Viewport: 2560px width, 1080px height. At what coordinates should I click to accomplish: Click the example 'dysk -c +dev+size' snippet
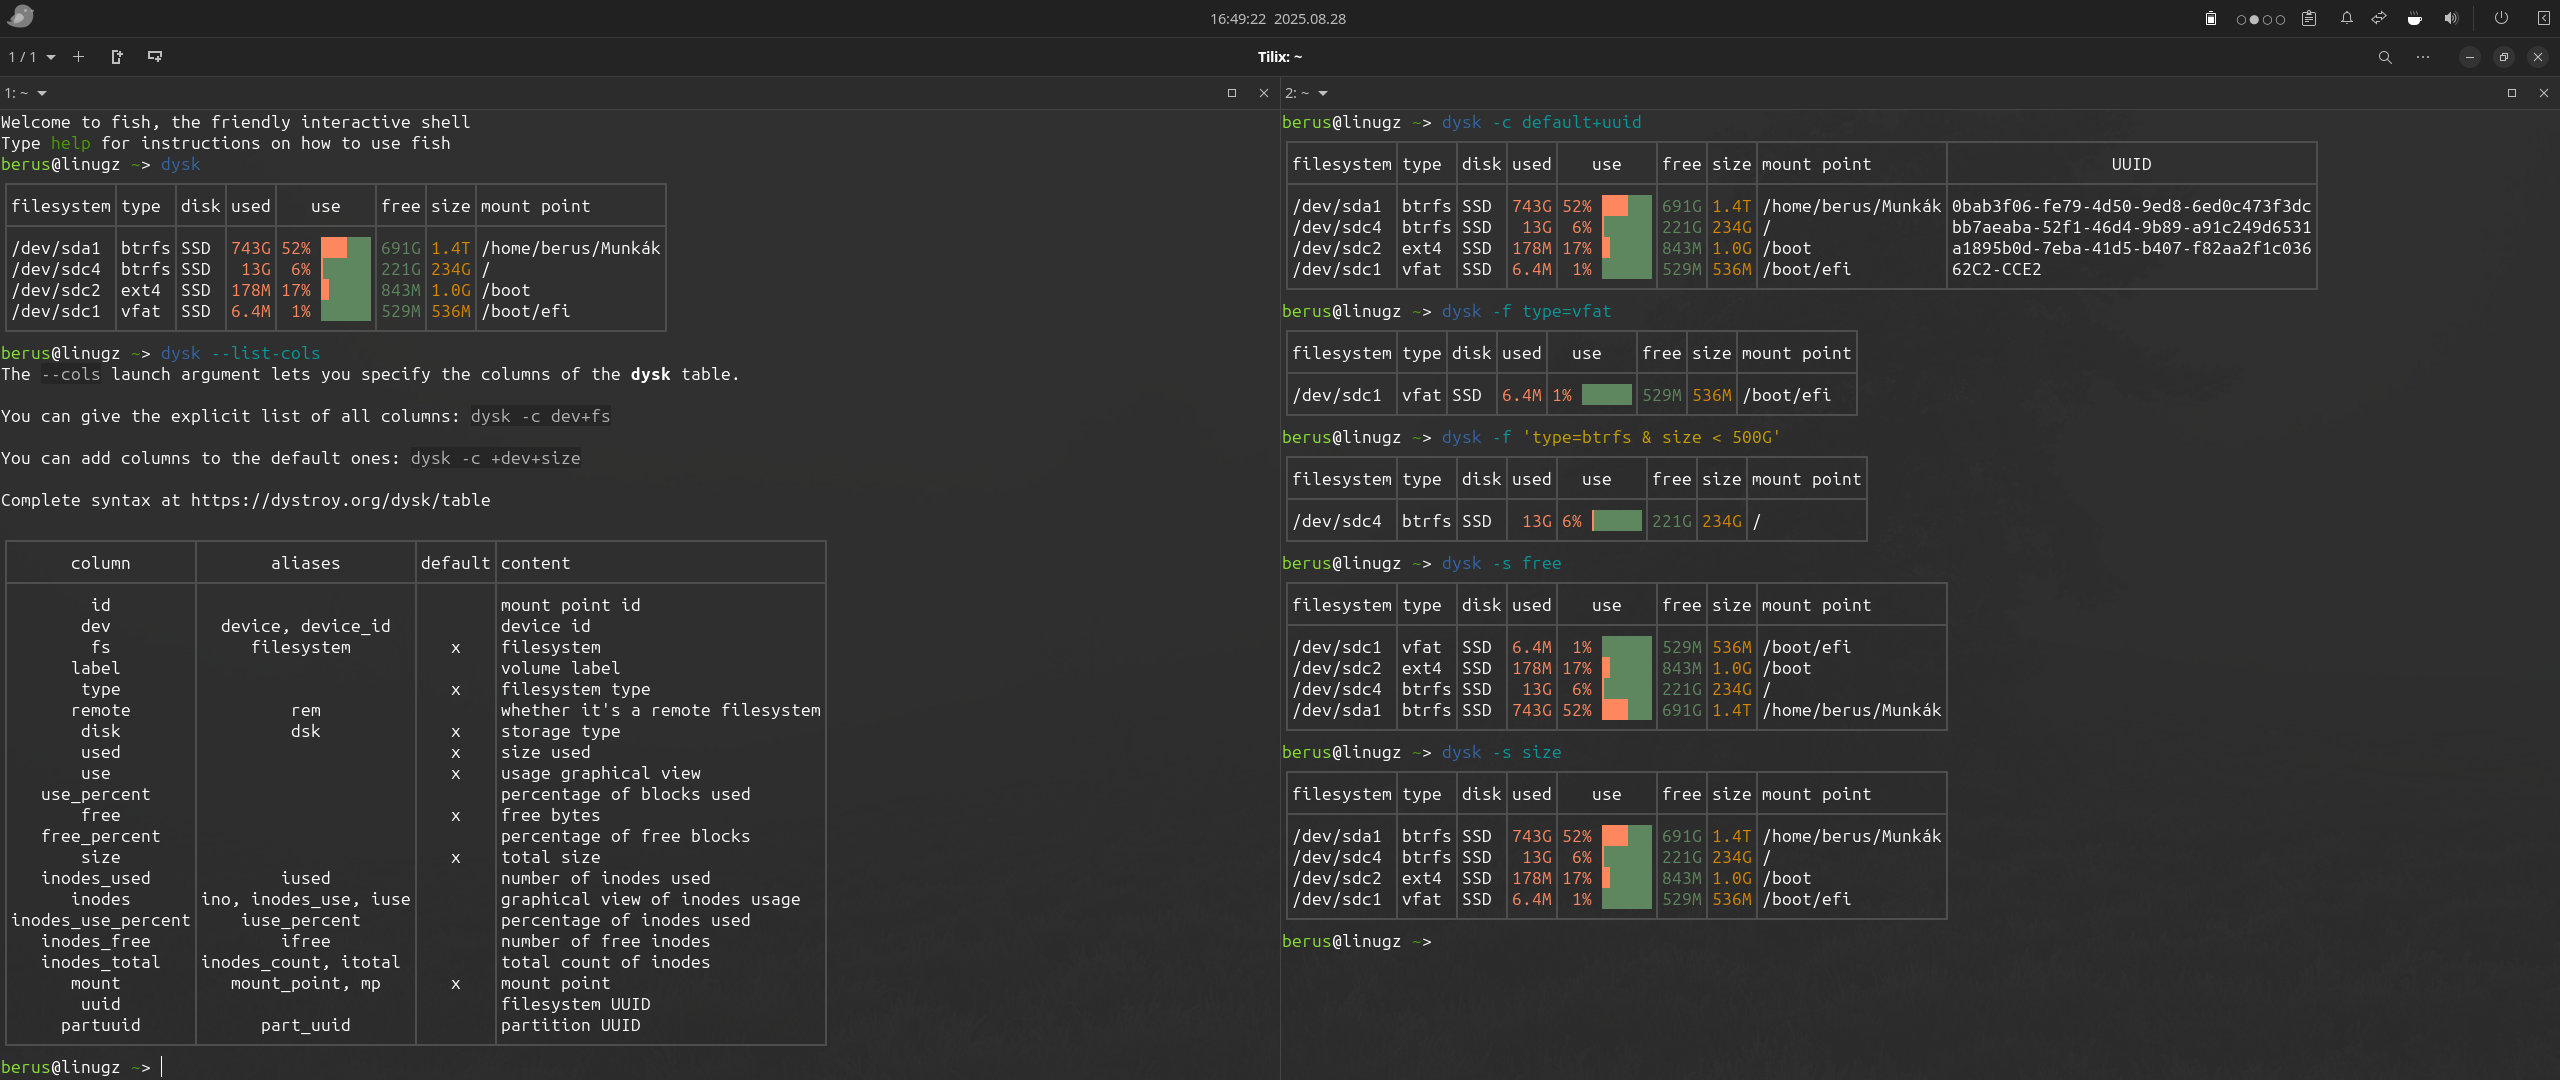(496, 458)
